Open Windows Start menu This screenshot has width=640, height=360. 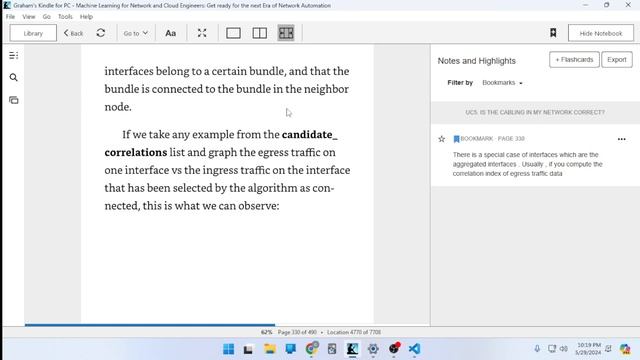pyautogui.click(x=229, y=349)
